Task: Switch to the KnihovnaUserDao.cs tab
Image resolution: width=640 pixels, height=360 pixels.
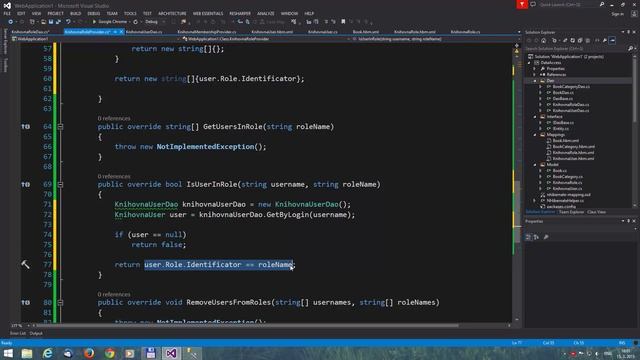Action: 144,32
